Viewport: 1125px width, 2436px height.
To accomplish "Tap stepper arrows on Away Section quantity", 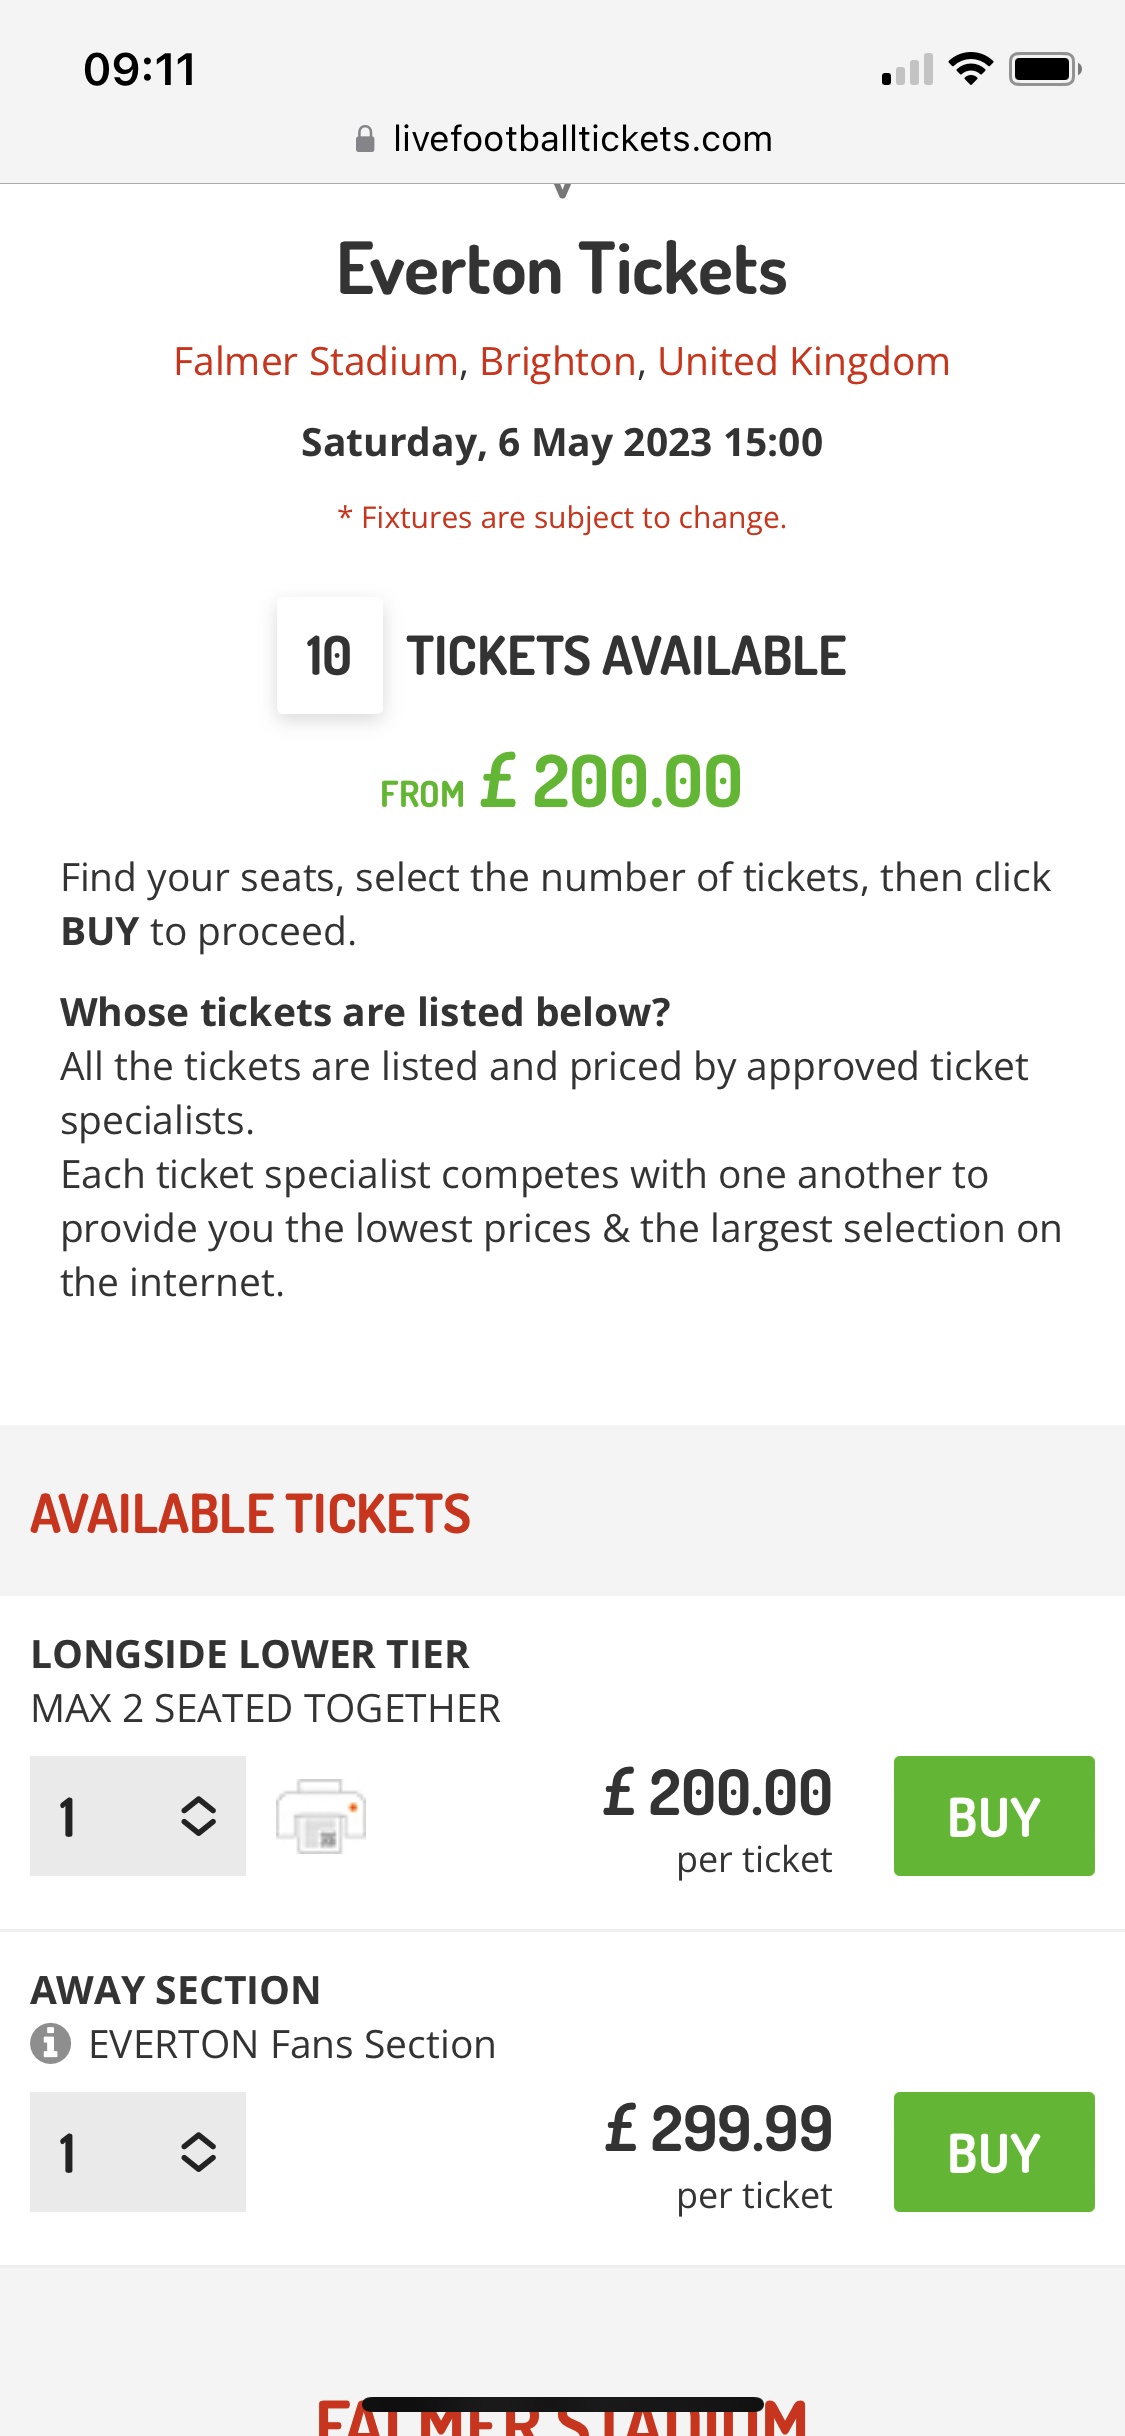I will coord(198,2152).
